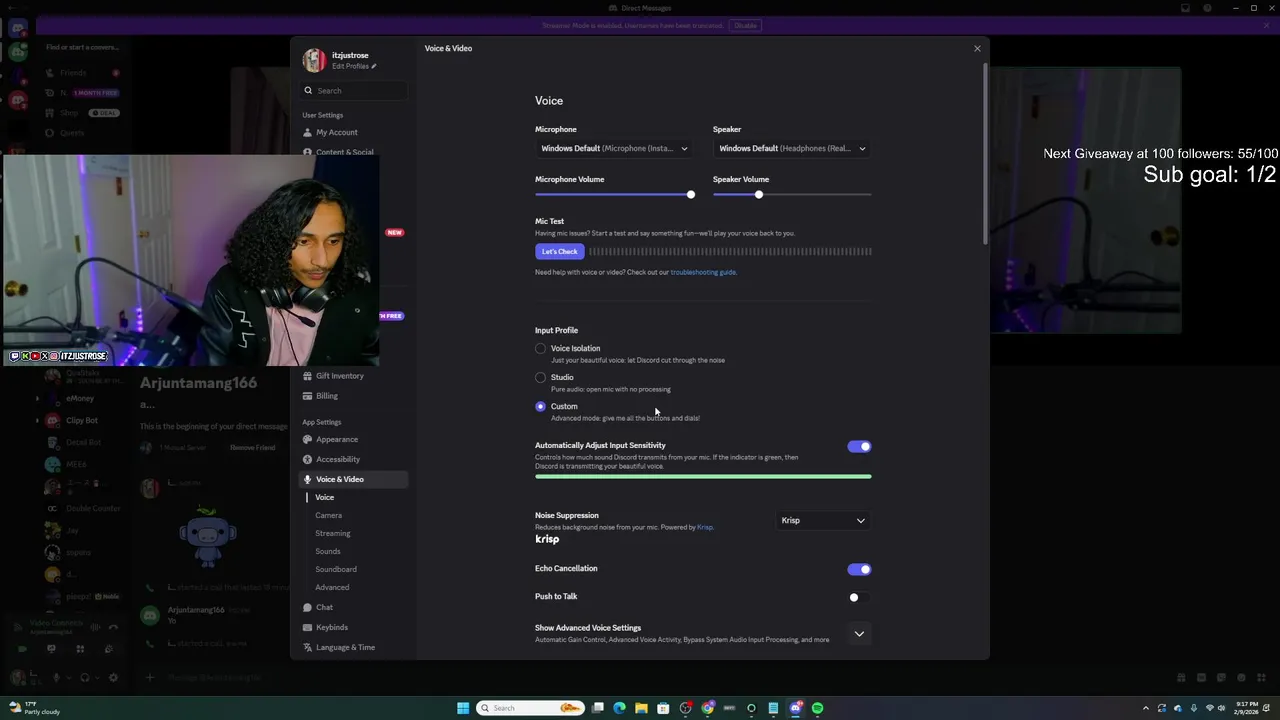Select the Studio input profile

pos(540,377)
